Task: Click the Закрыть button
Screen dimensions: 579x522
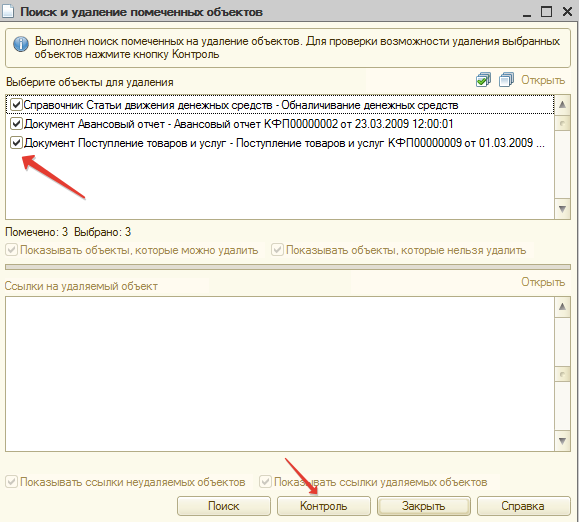Action: tap(424, 506)
